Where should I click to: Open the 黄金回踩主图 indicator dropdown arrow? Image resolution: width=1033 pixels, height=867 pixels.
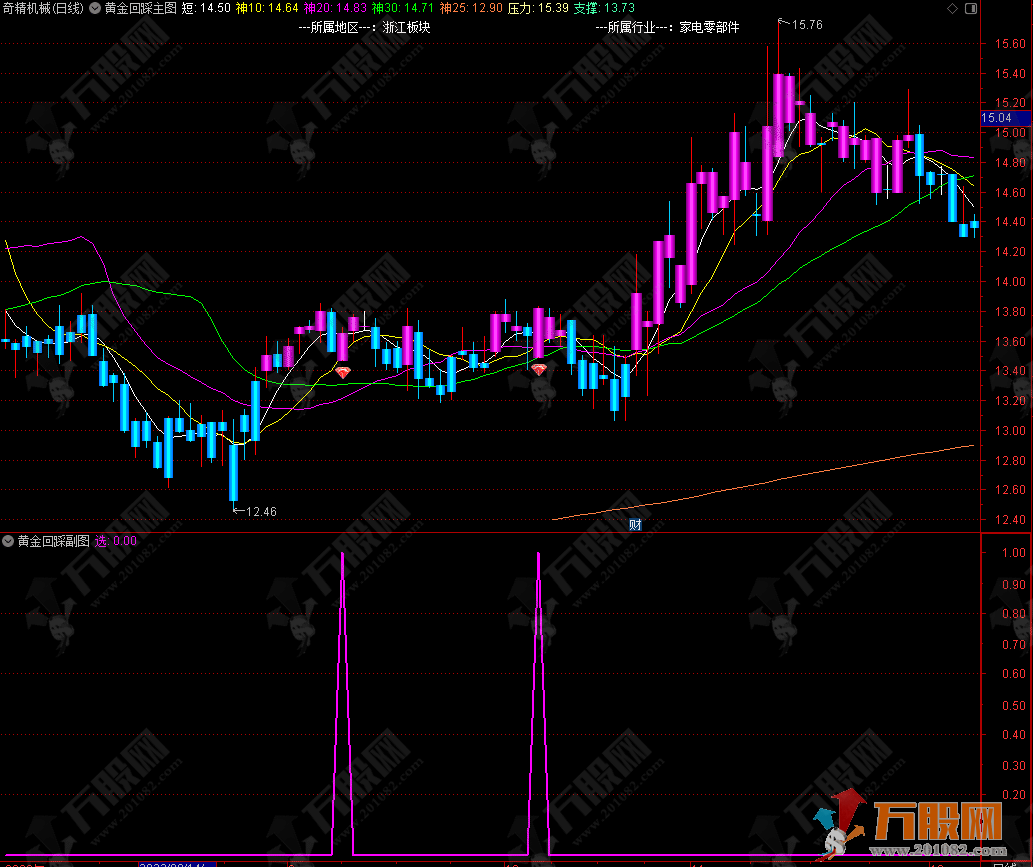[95, 9]
